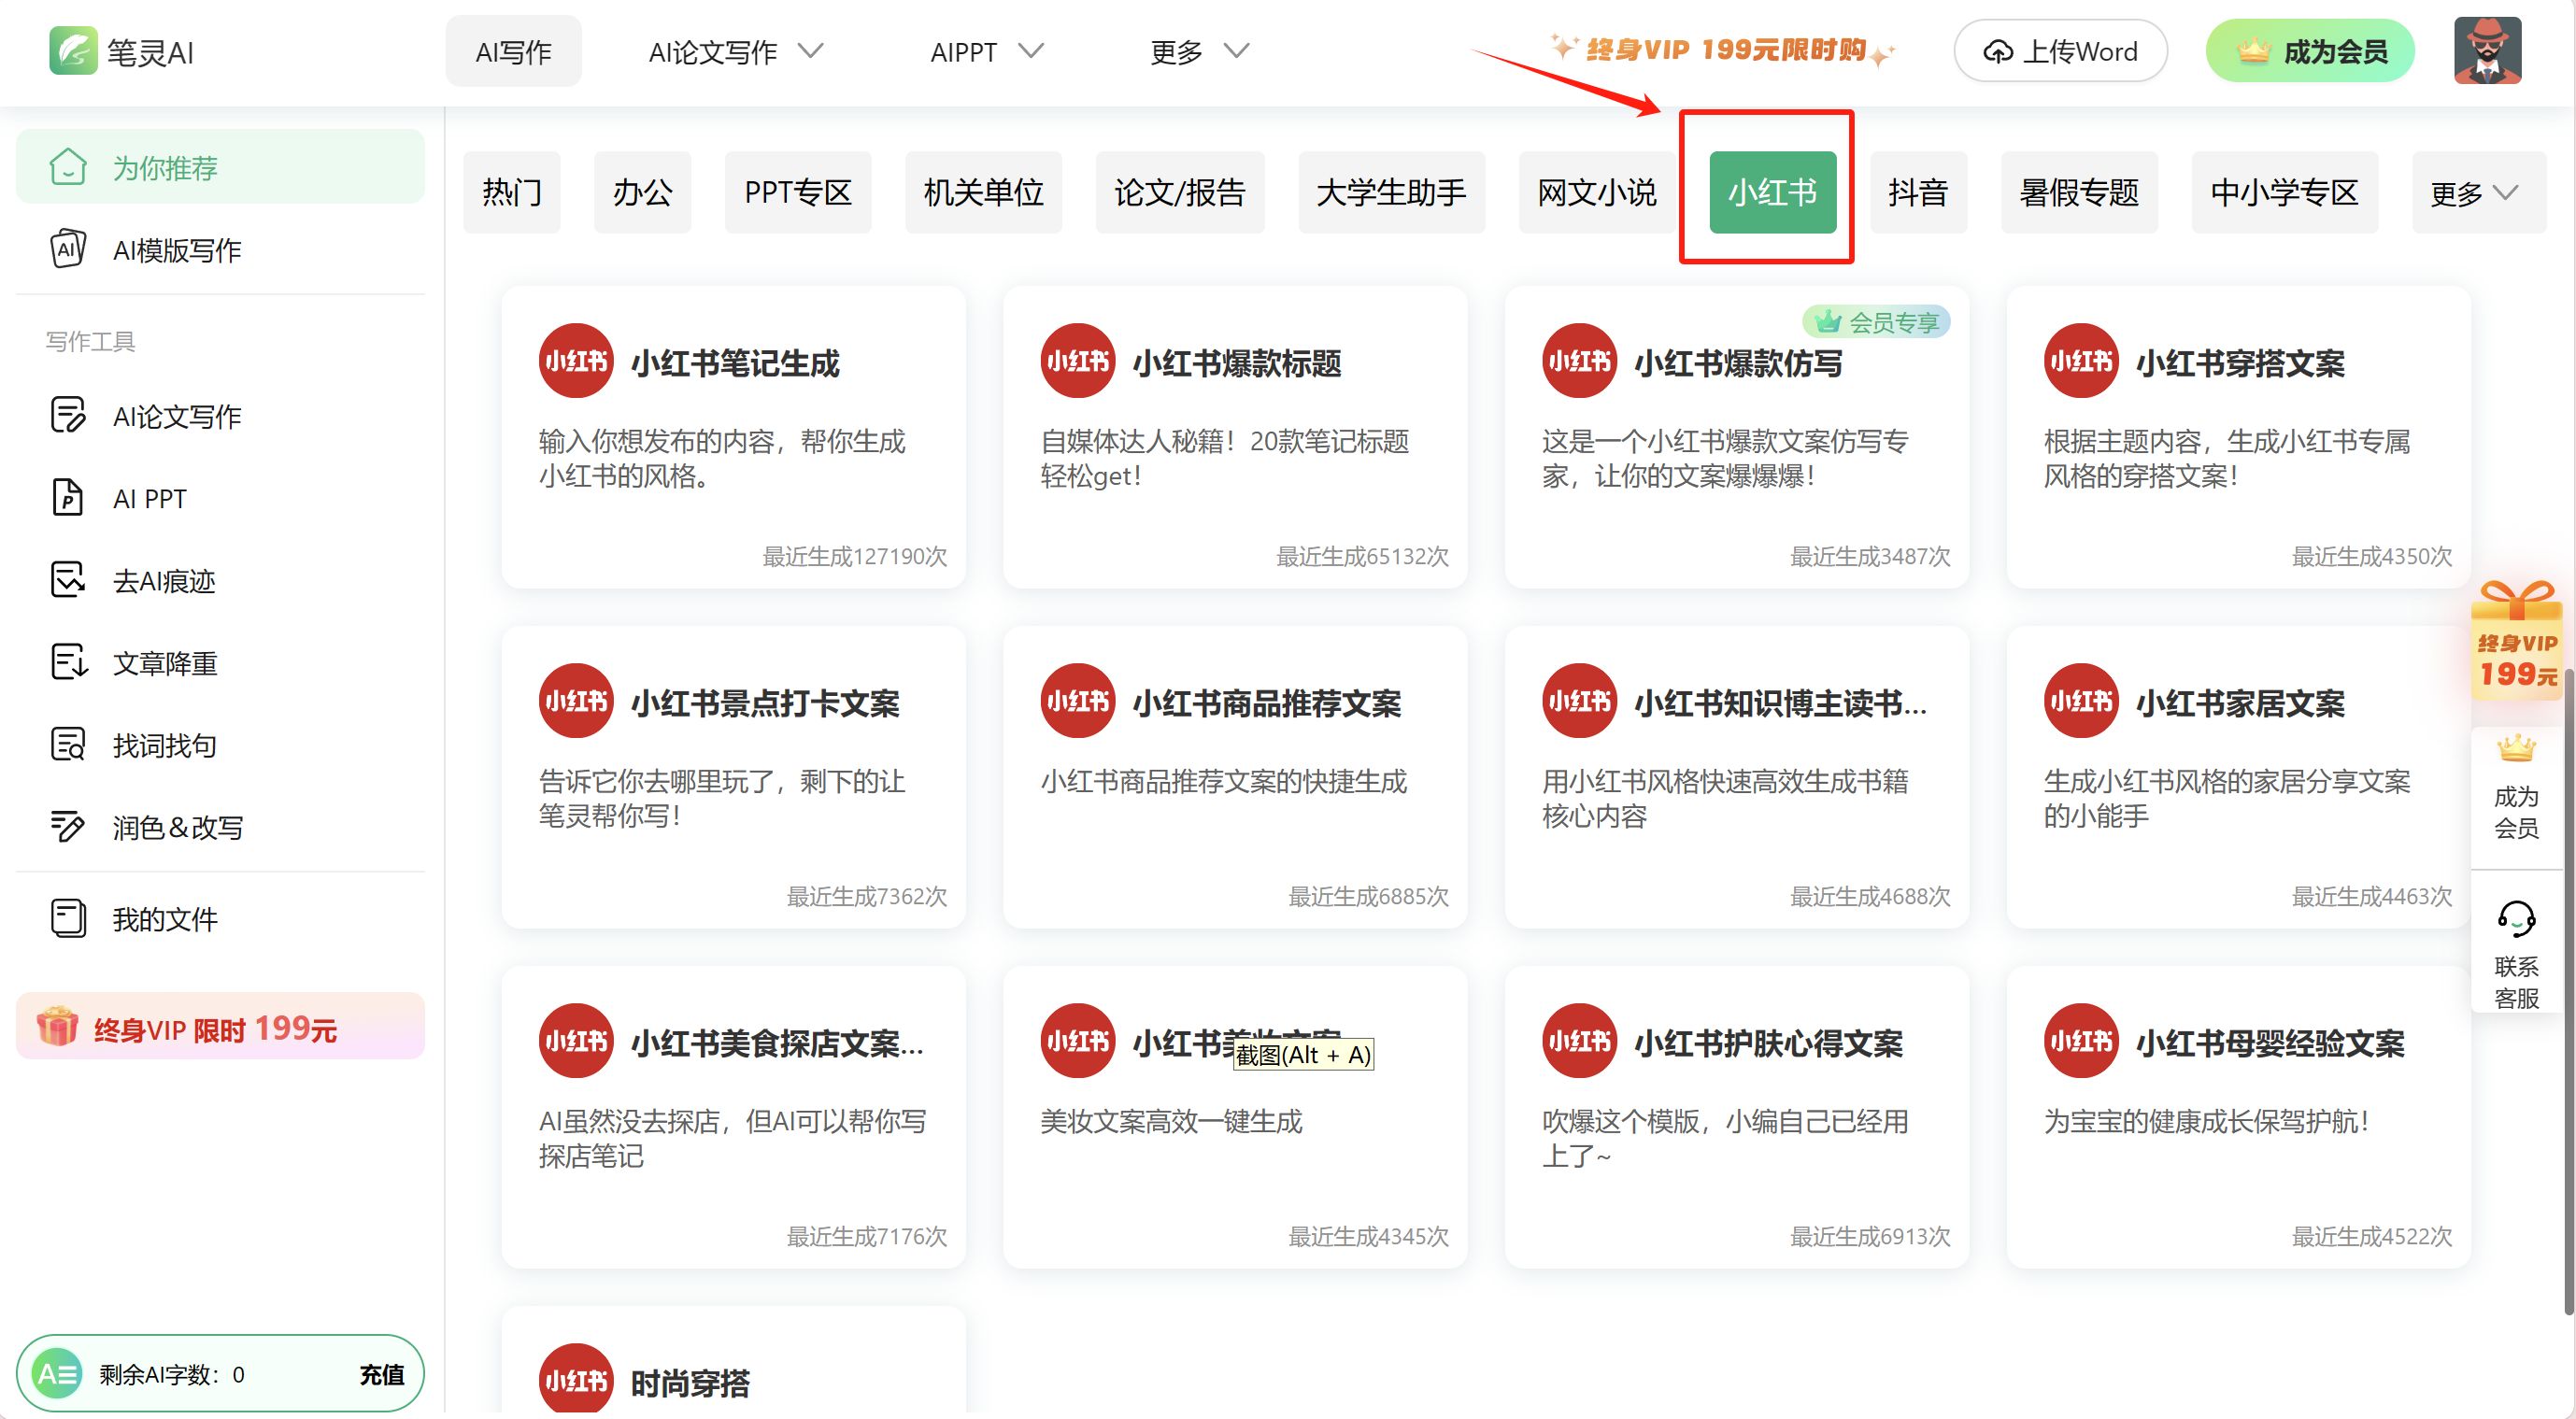This screenshot has width=2576, height=1419.
Task: Click 找词找句 sidebar icon
Action: 68,745
